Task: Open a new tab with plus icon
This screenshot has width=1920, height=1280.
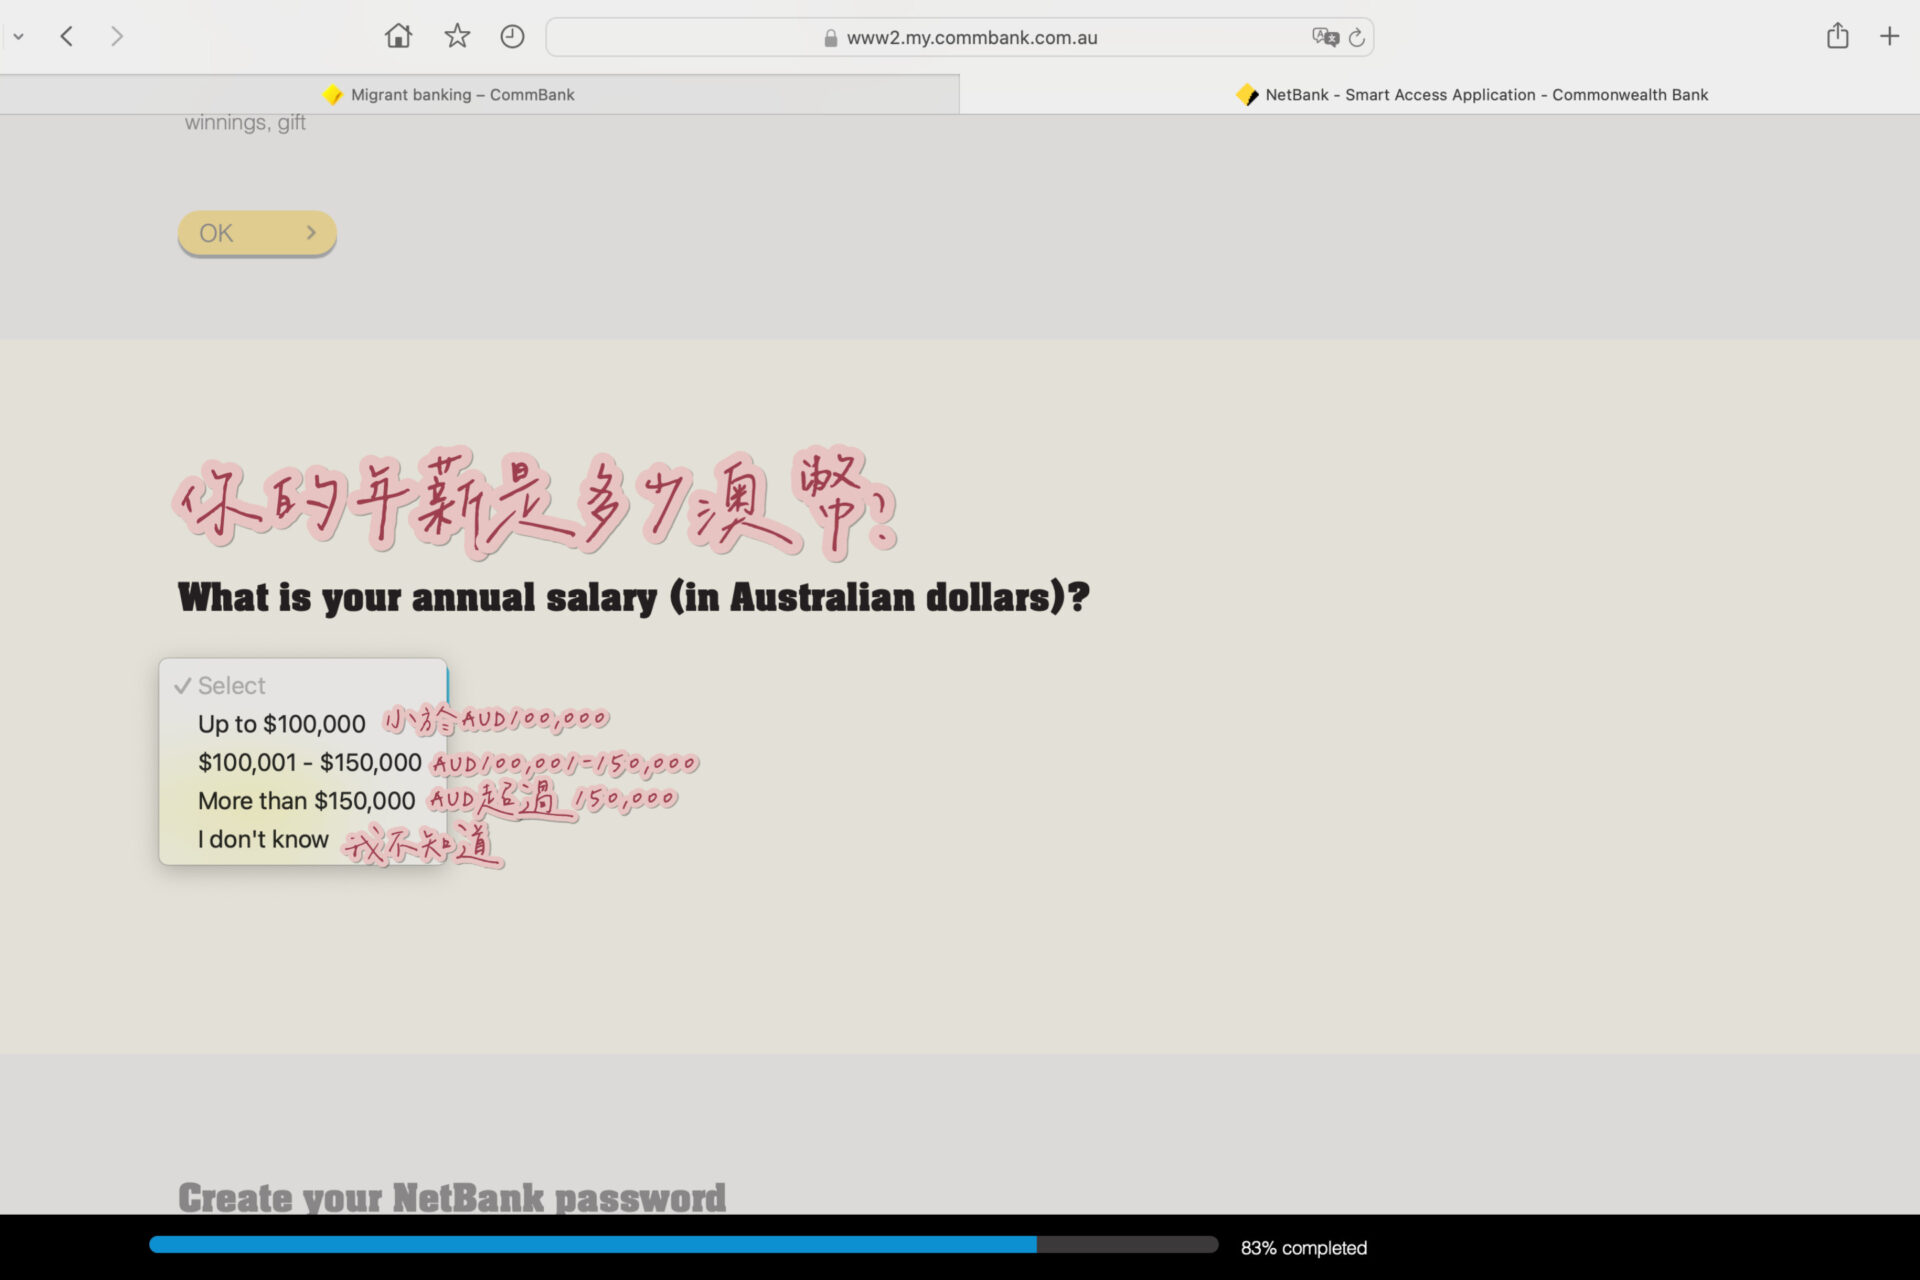Action: click(x=1889, y=37)
